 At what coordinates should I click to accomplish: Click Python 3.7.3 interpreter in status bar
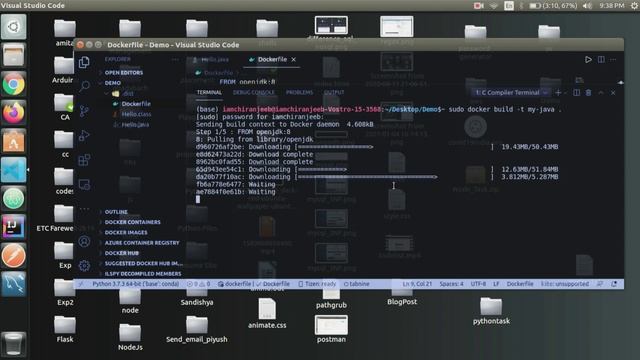tap(136, 284)
